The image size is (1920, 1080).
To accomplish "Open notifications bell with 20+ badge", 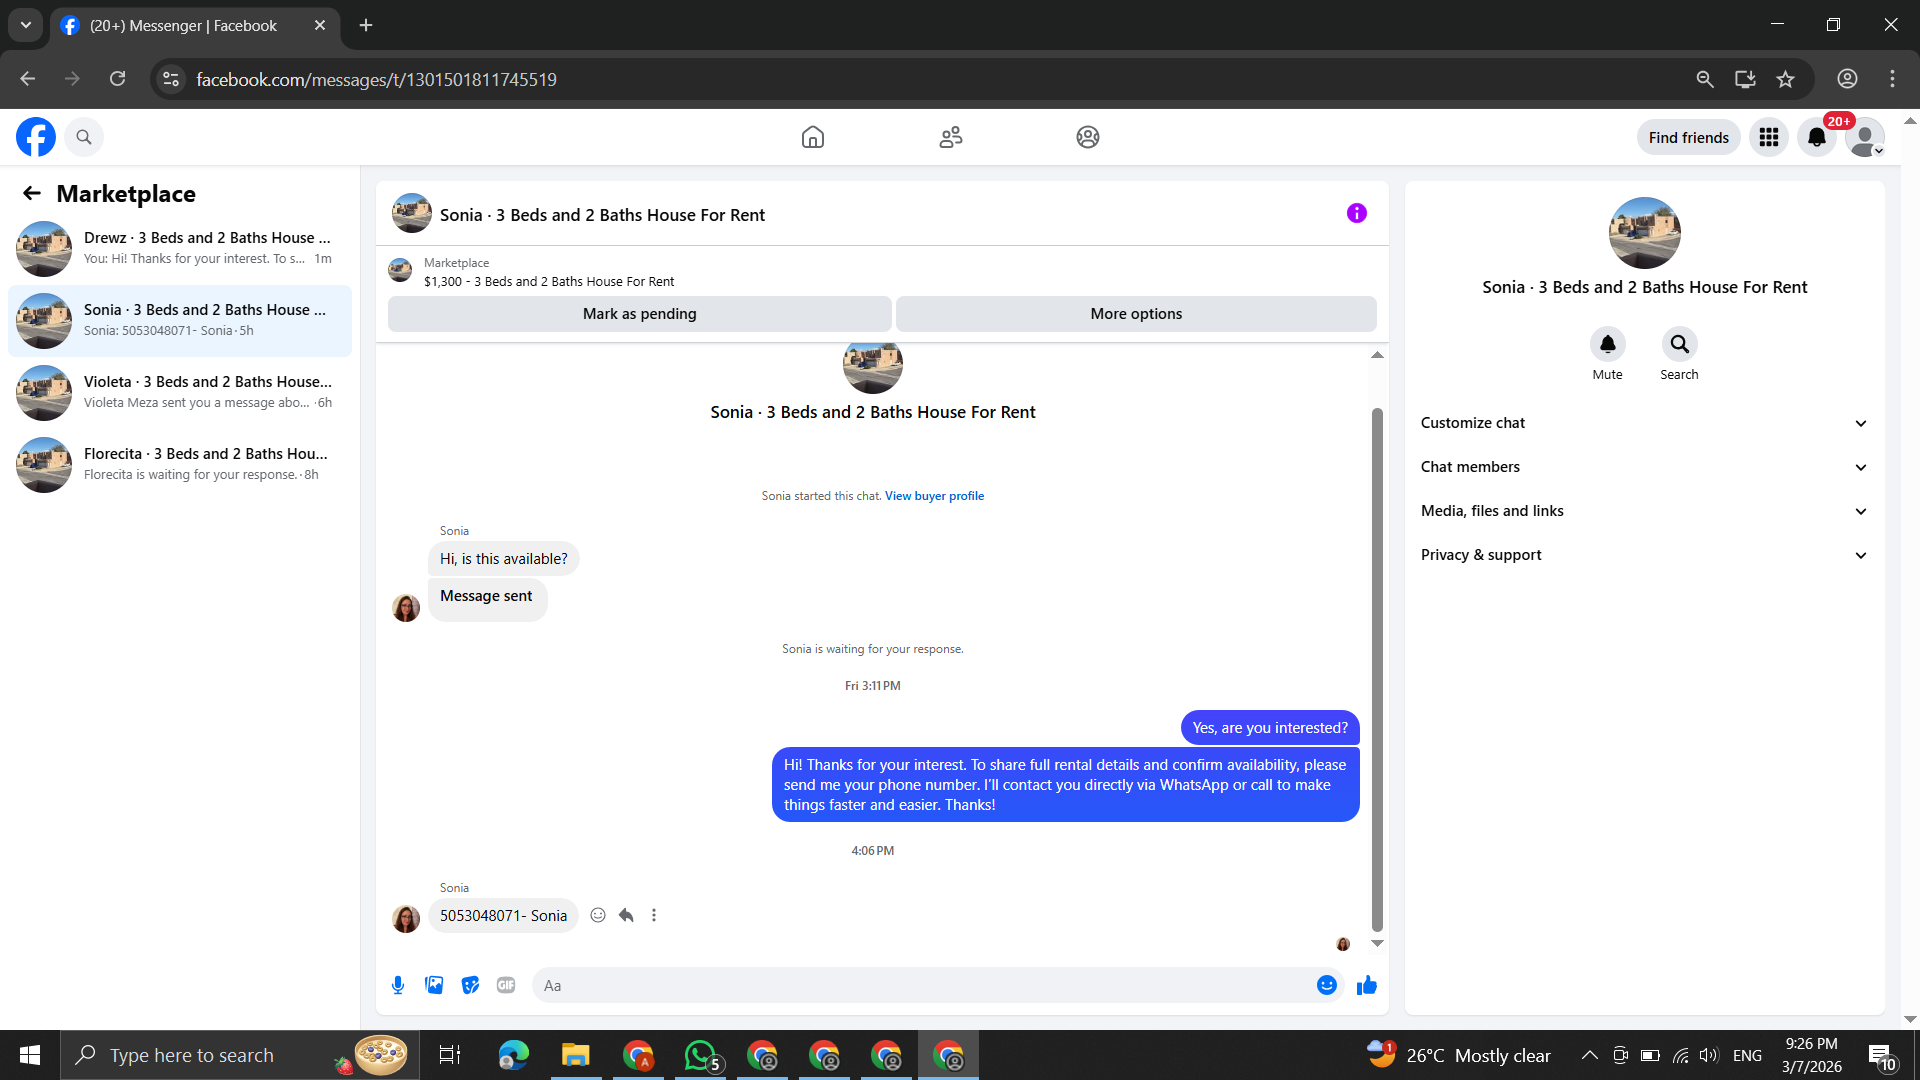I will (1817, 137).
